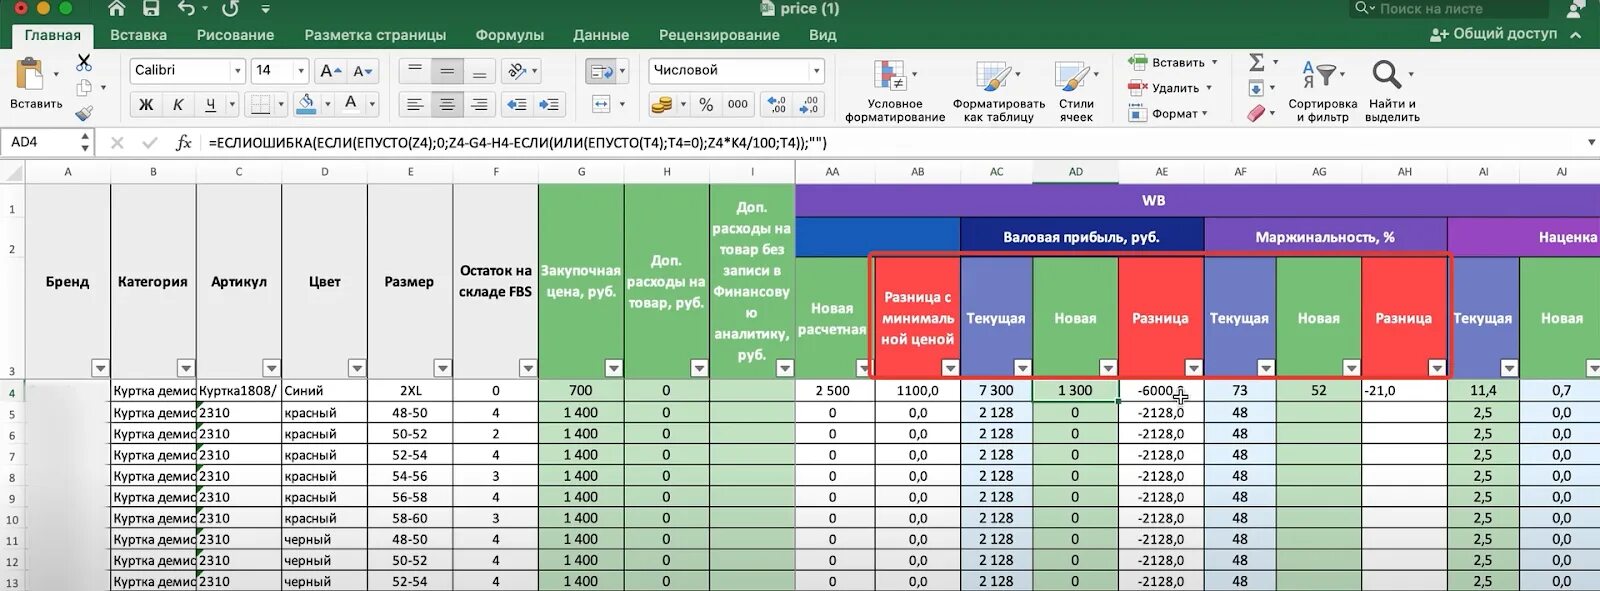Redo the last action

pyautogui.click(x=230, y=9)
